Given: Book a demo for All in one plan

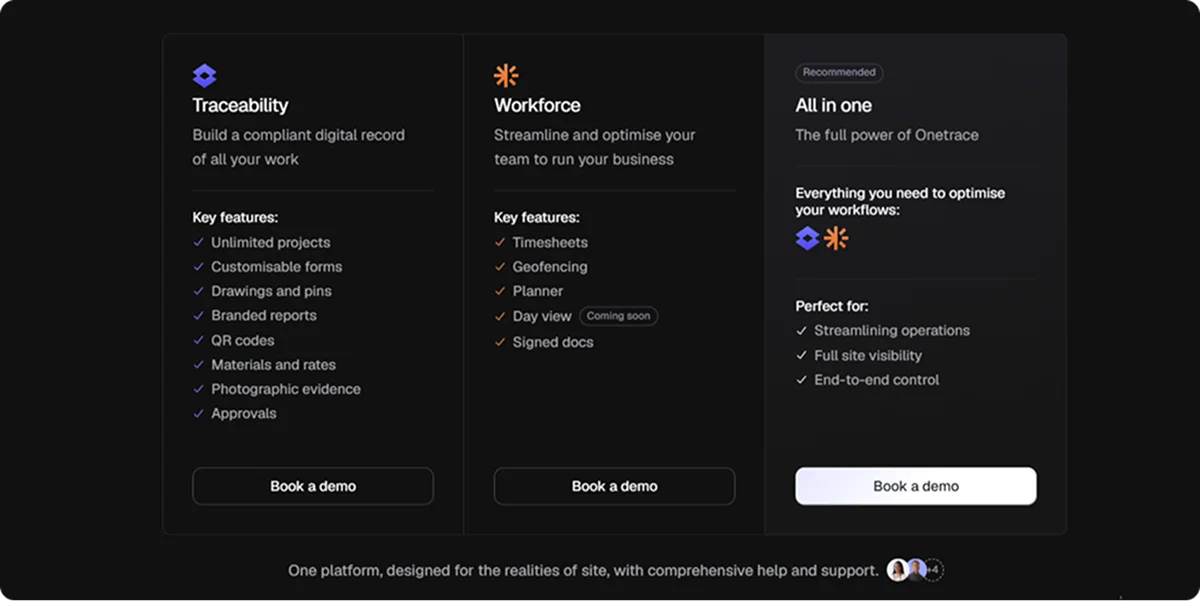Looking at the screenshot, I should (916, 486).
